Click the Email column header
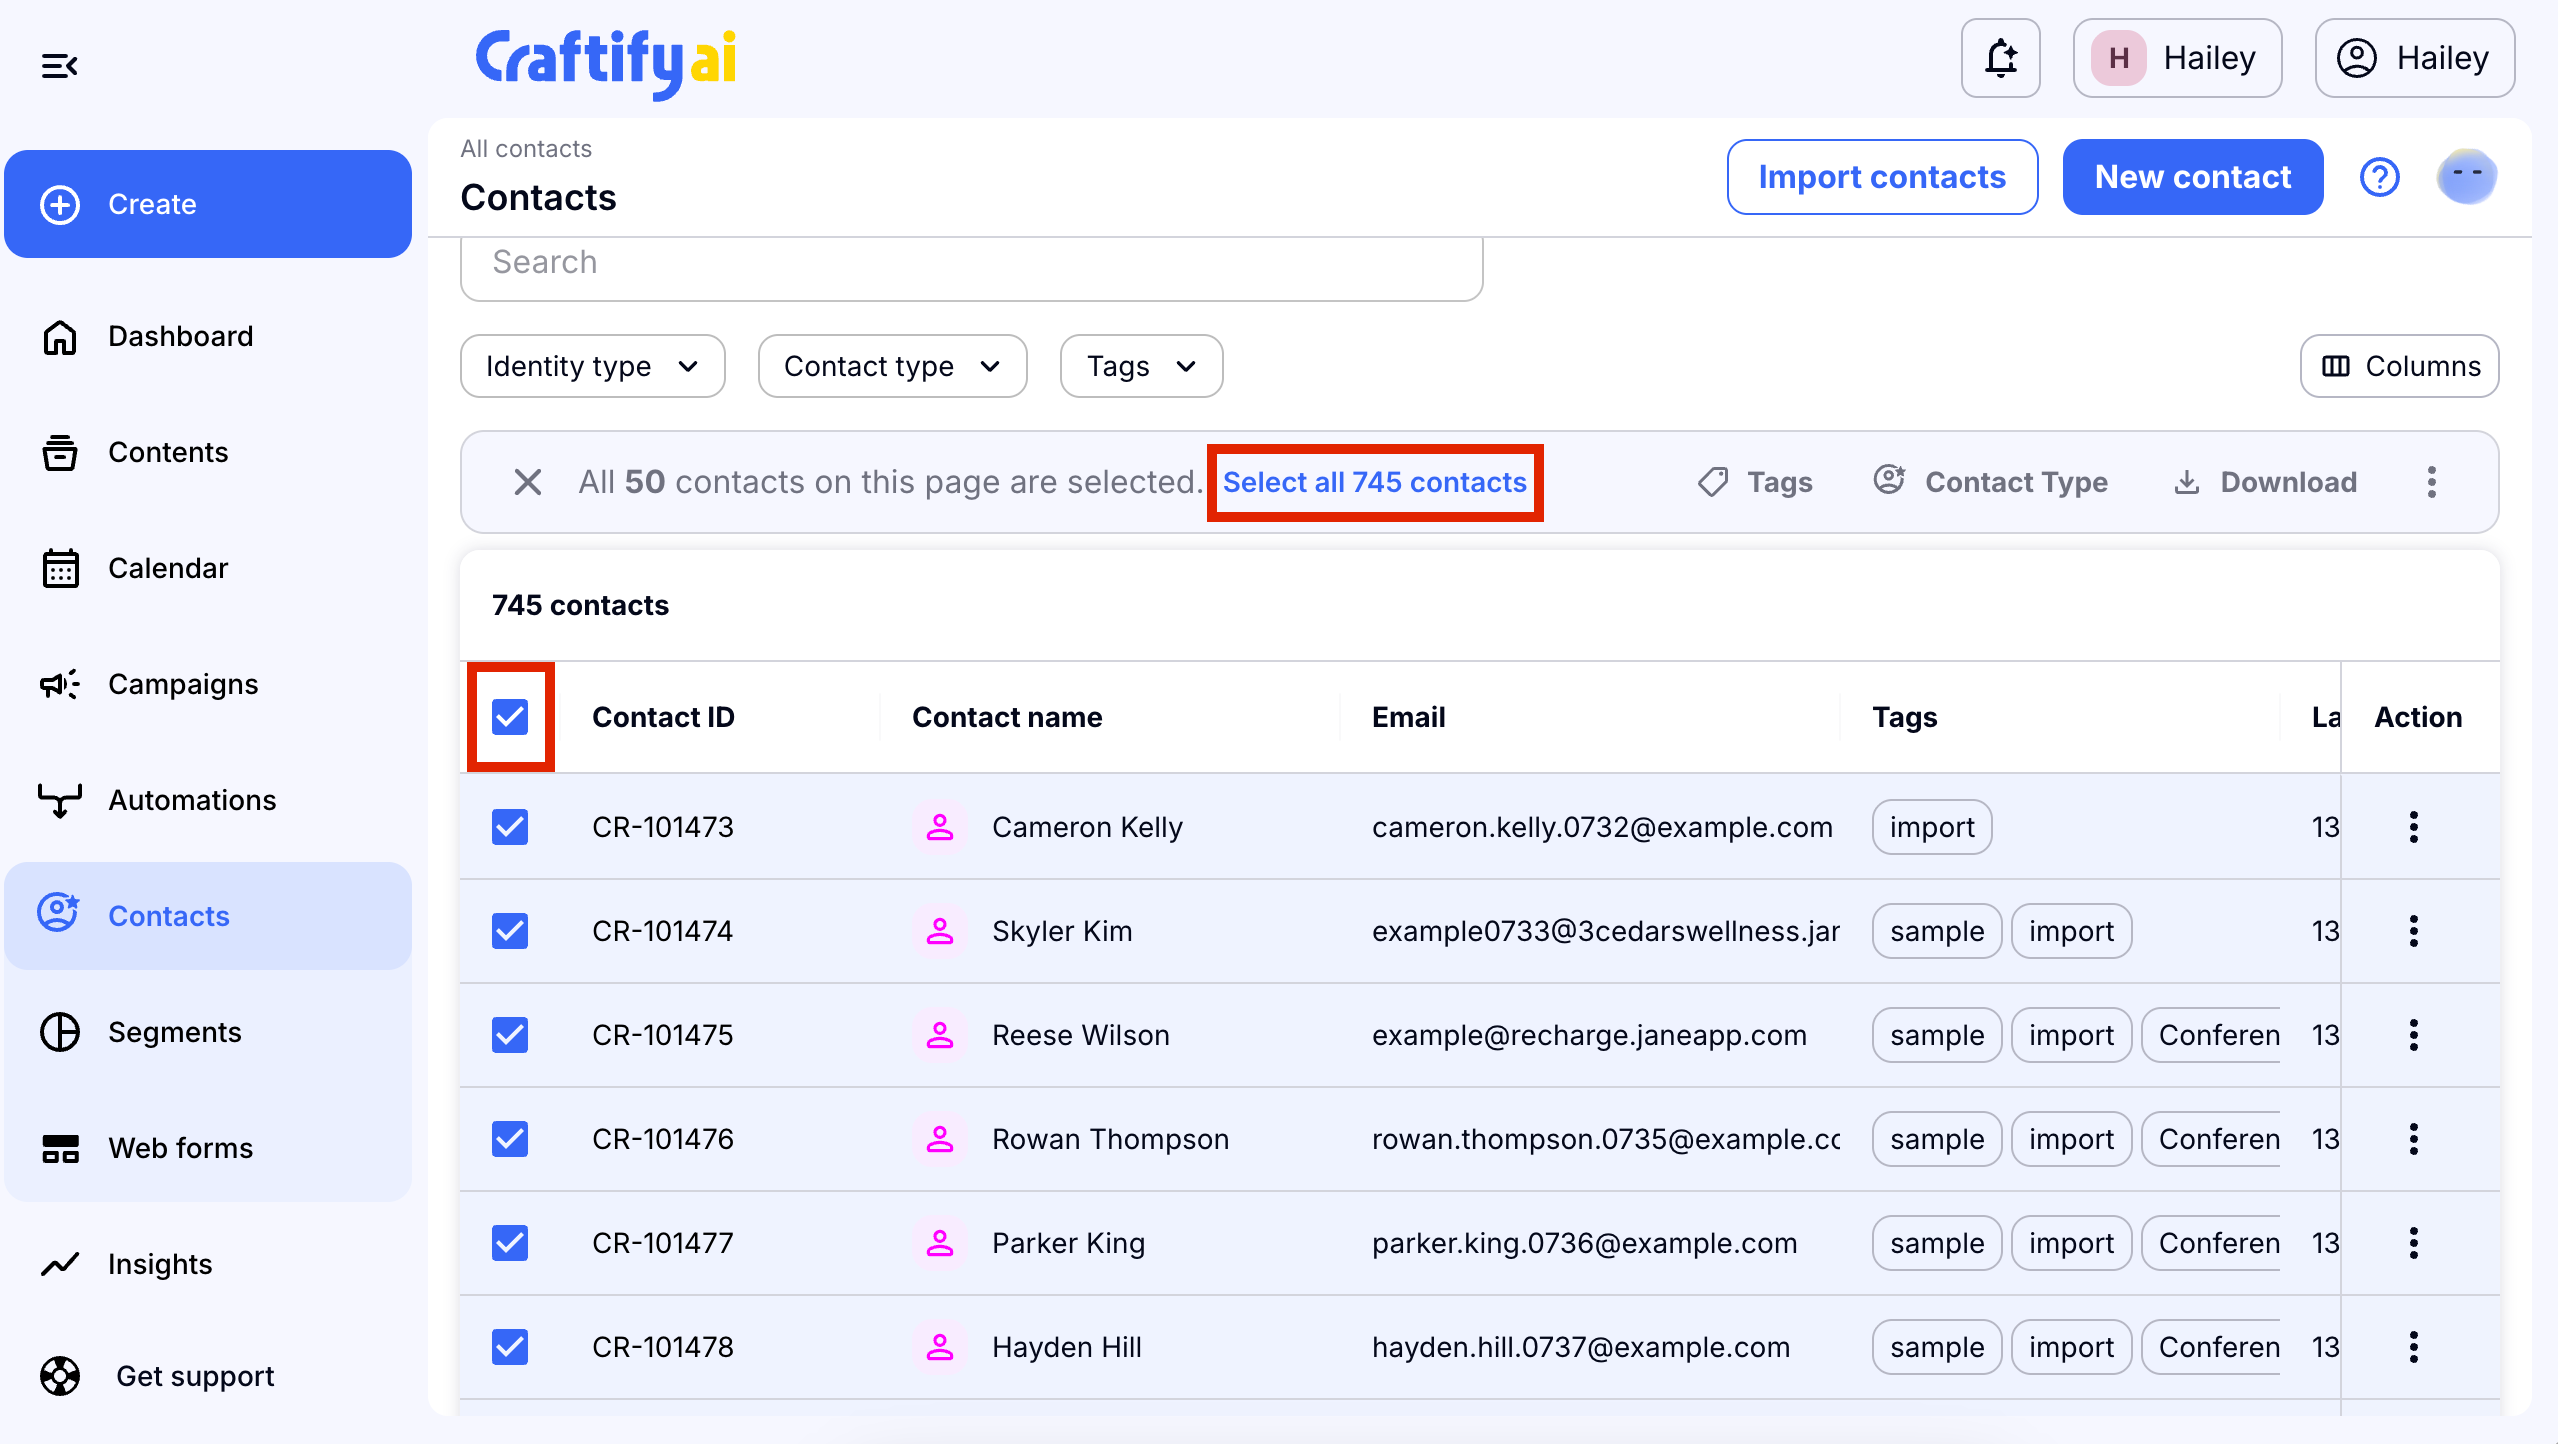This screenshot has height=1444, width=2558. tap(1408, 717)
